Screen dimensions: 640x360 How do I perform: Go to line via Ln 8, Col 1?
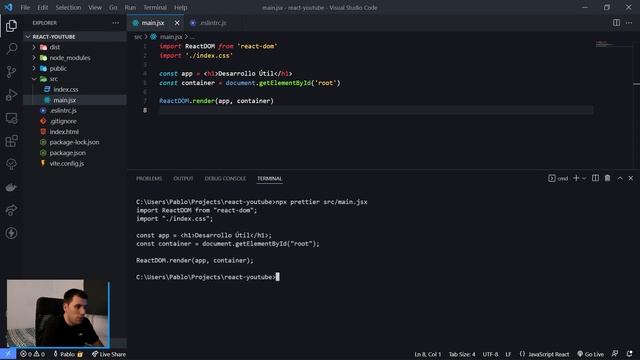(x=427, y=354)
